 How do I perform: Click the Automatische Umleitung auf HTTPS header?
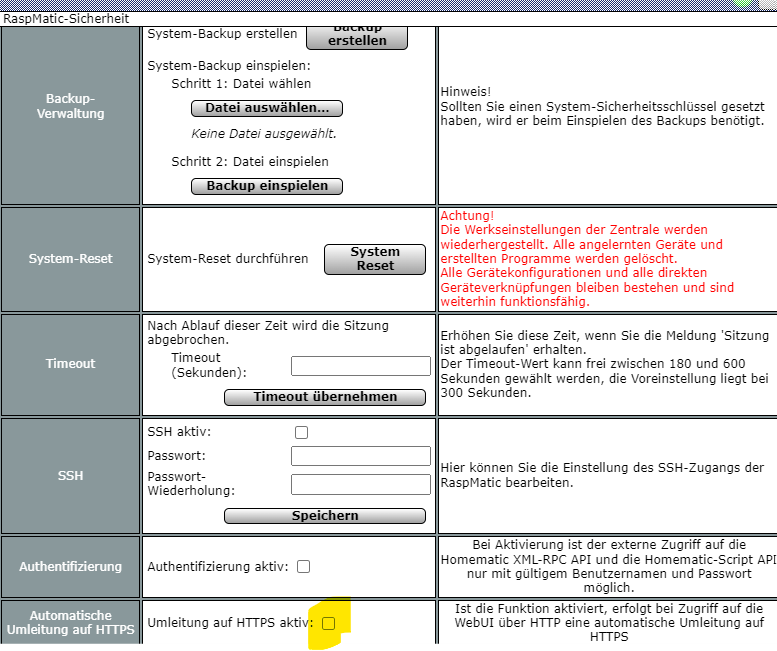pyautogui.click(x=70, y=622)
